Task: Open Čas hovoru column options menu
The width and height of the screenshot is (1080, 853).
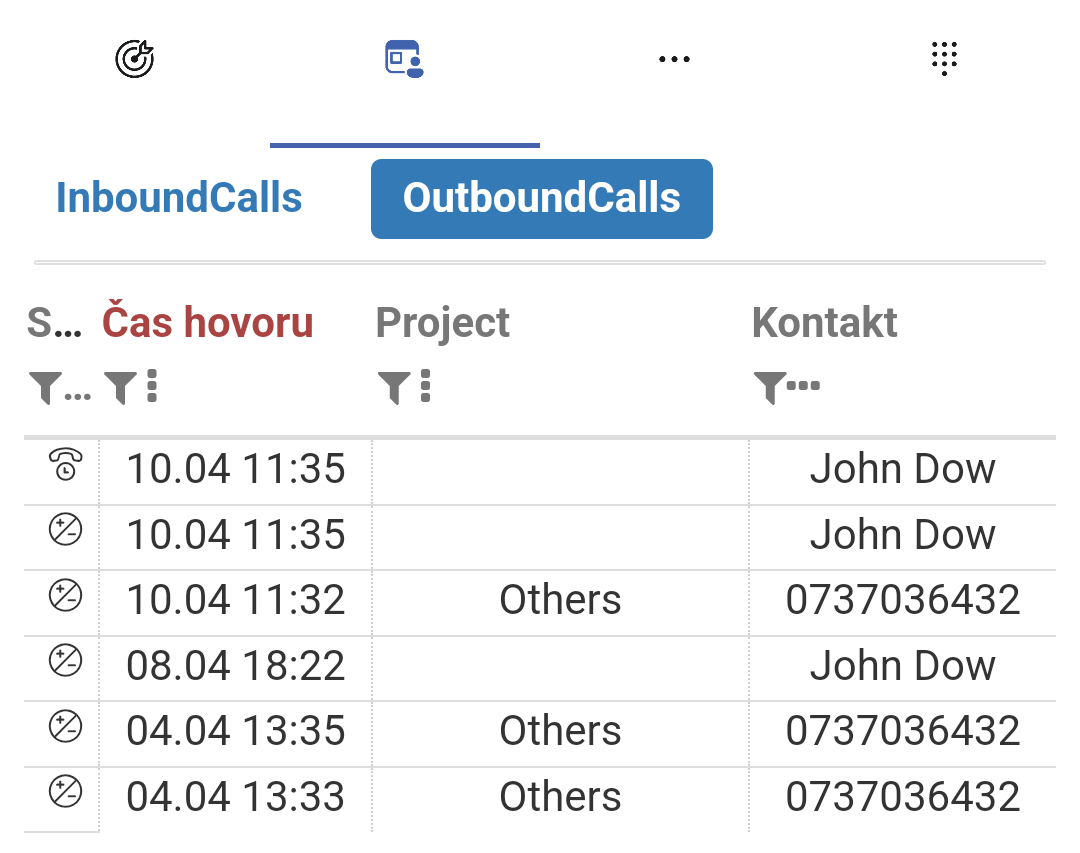Action: [152, 386]
